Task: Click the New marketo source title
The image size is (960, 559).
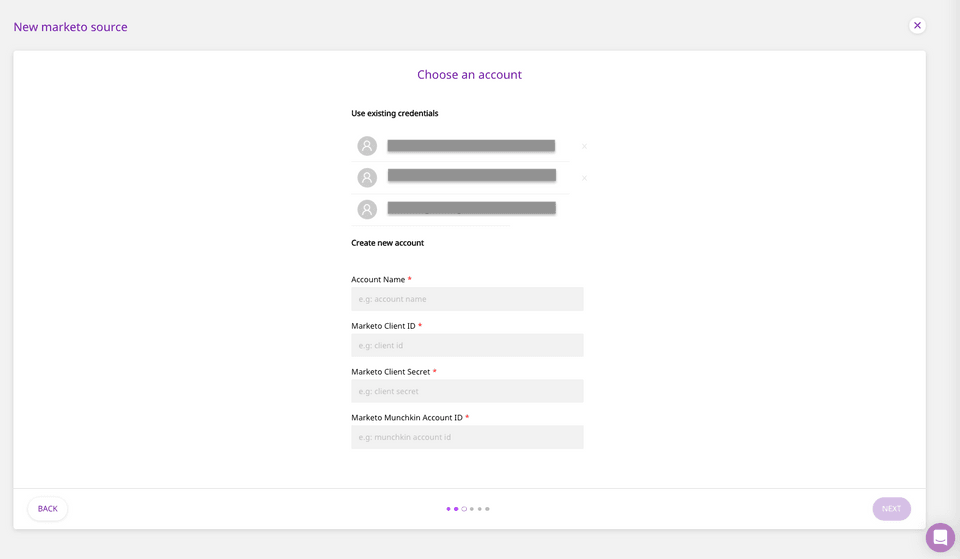Action: (x=70, y=27)
